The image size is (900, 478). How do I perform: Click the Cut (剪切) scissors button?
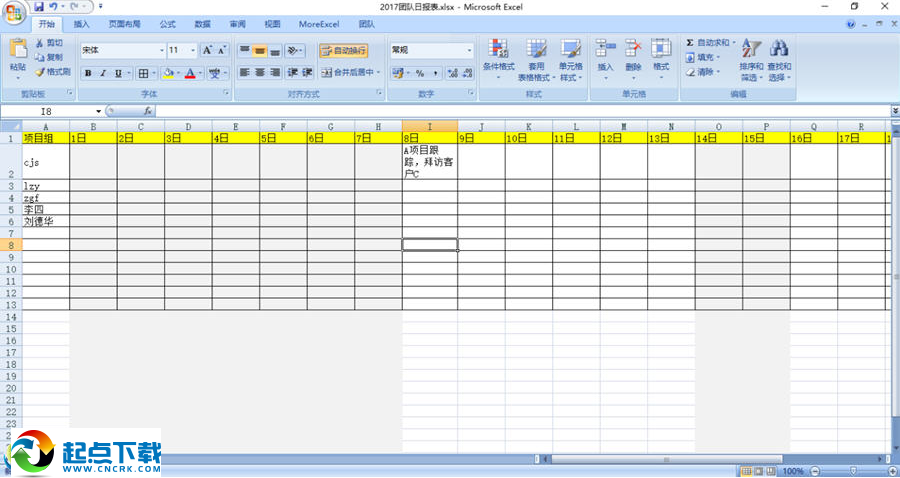click(x=49, y=43)
